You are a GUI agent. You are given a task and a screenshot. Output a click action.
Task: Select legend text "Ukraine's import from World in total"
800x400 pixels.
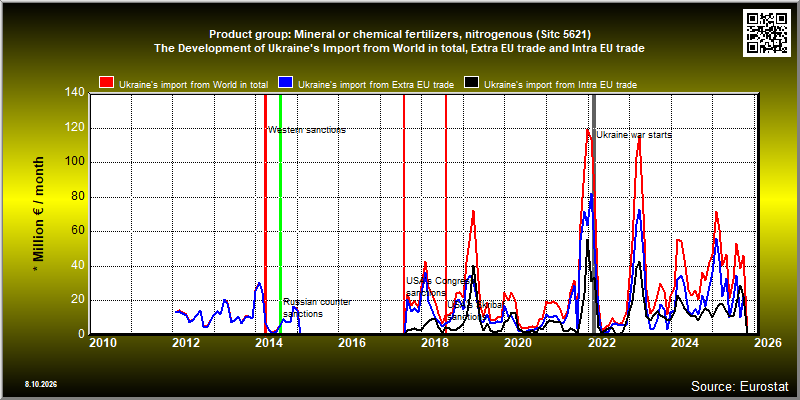pyautogui.click(x=193, y=85)
